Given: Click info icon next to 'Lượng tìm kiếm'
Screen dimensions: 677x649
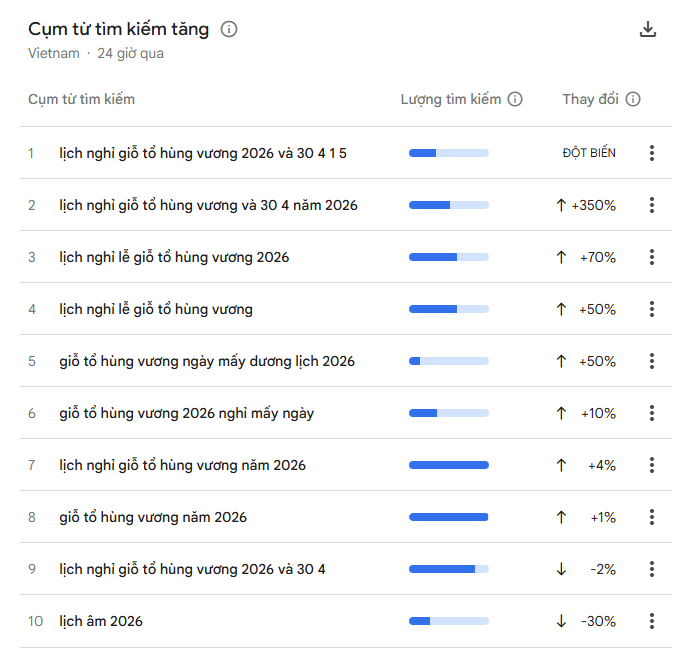Looking at the screenshot, I should tap(515, 99).
